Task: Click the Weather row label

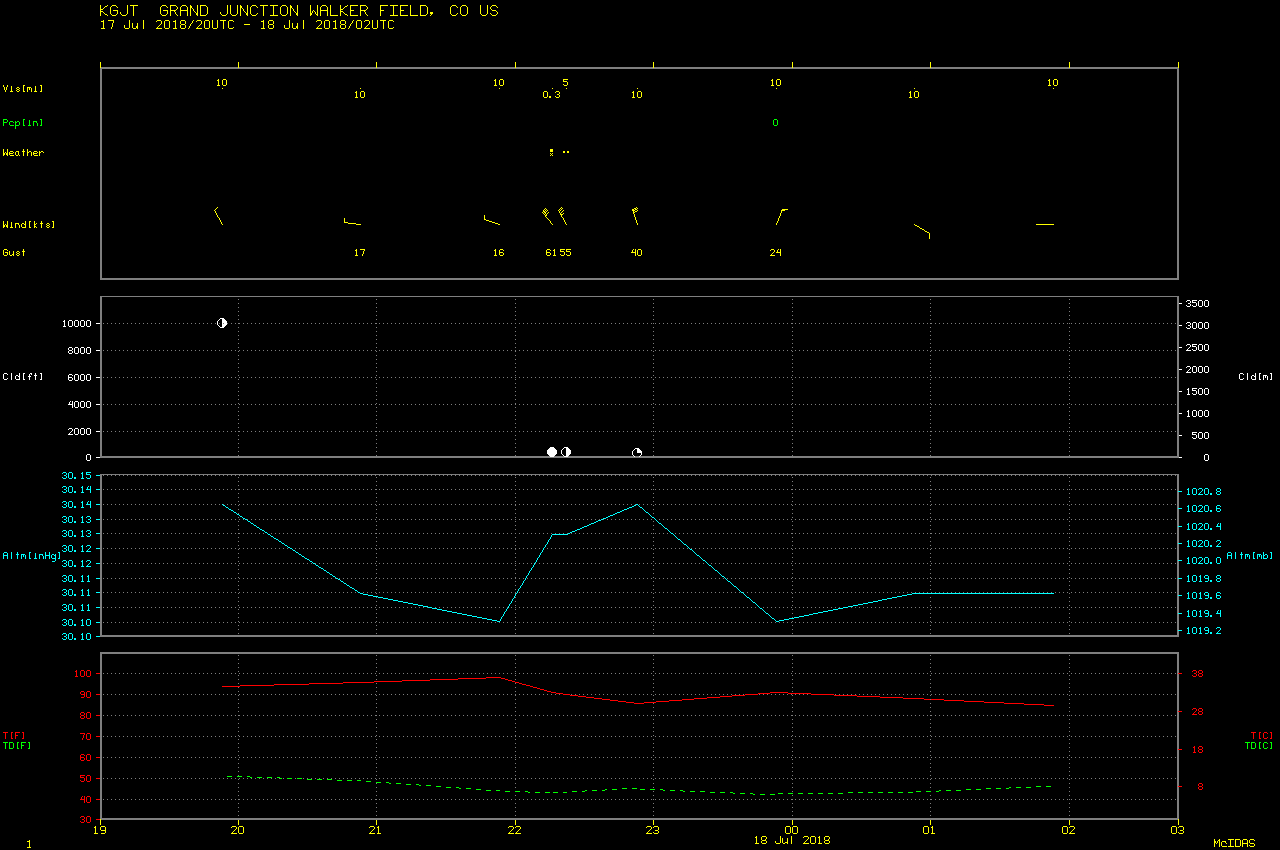Action: coord(23,153)
